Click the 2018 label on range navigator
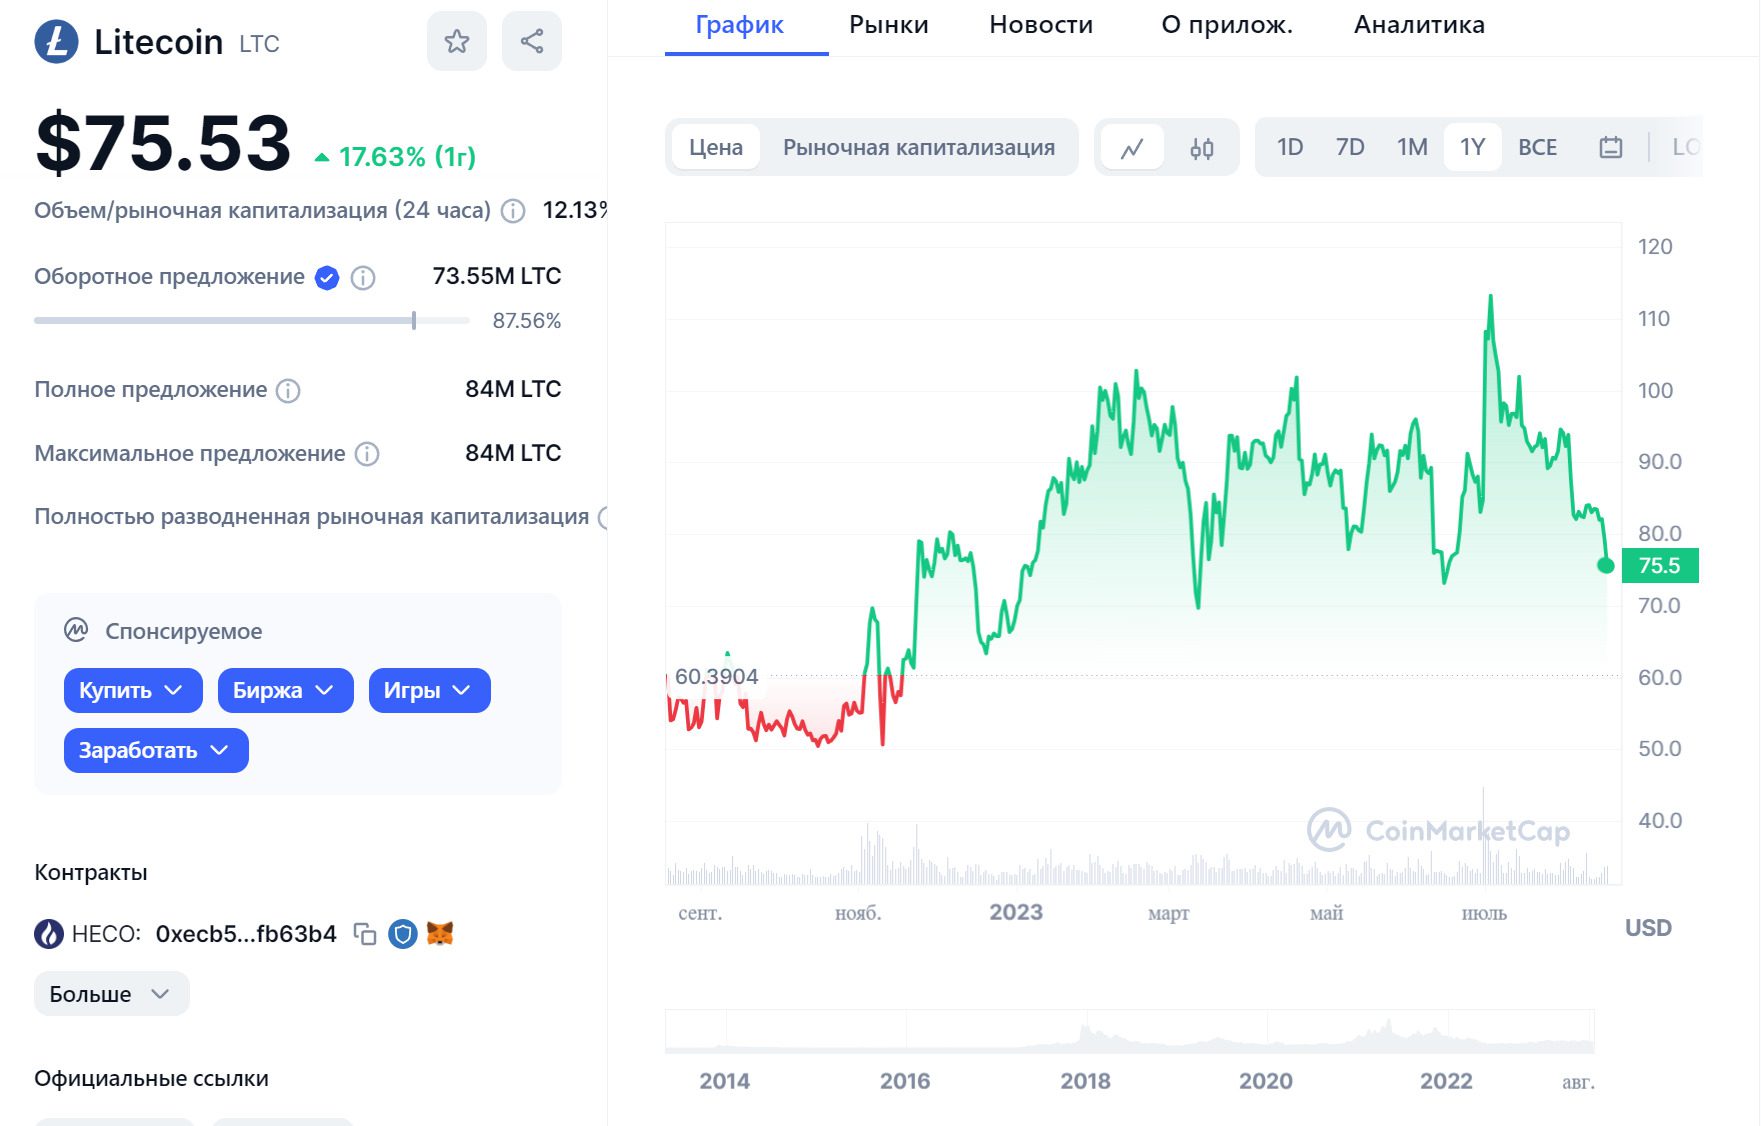This screenshot has height=1126, width=1761. (1085, 1081)
